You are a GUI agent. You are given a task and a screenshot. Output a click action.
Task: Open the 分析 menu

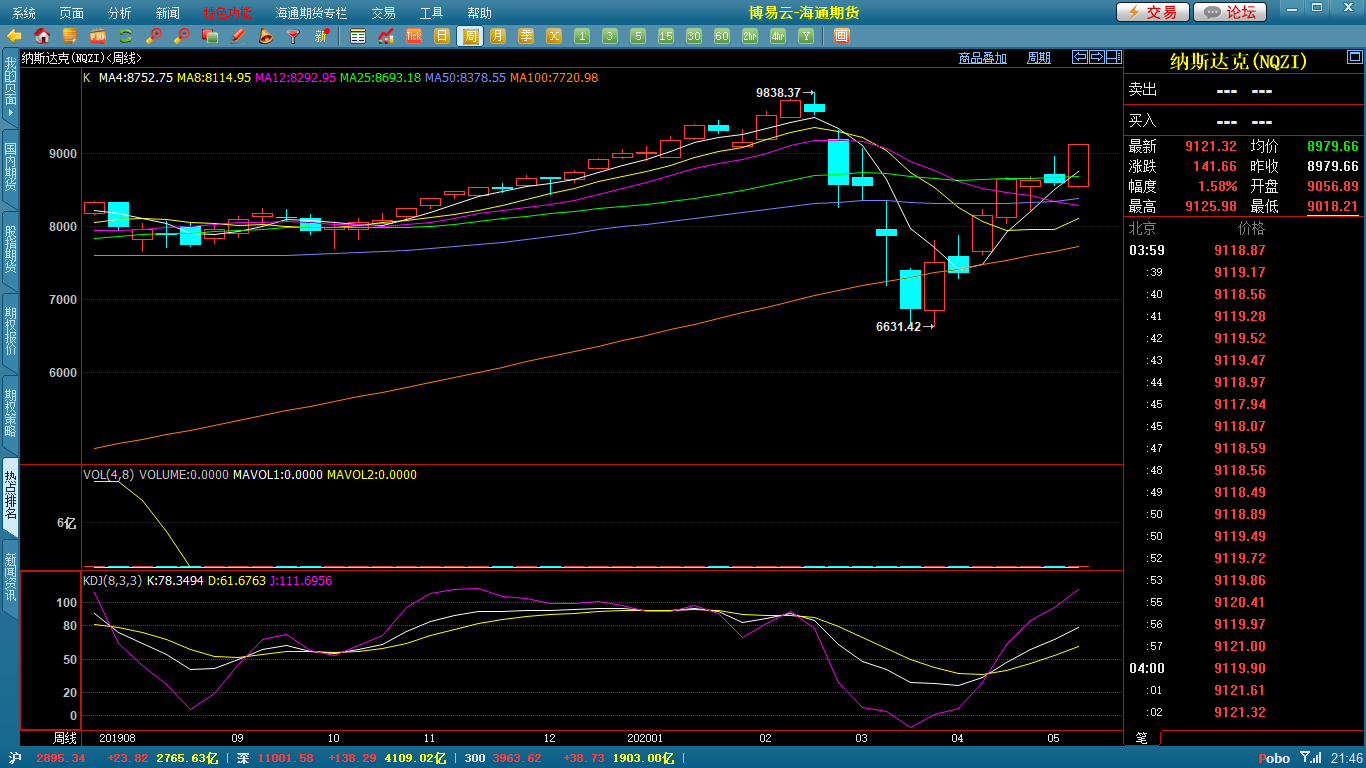(120, 13)
